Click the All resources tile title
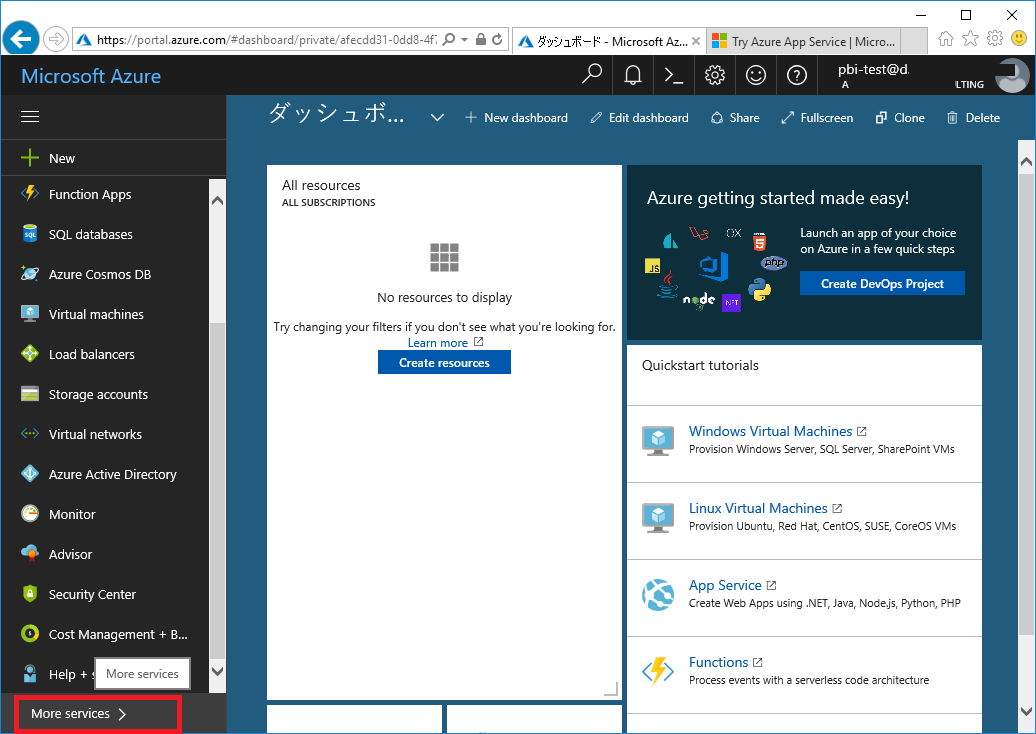Viewport: 1036px width, 734px height. (x=321, y=185)
